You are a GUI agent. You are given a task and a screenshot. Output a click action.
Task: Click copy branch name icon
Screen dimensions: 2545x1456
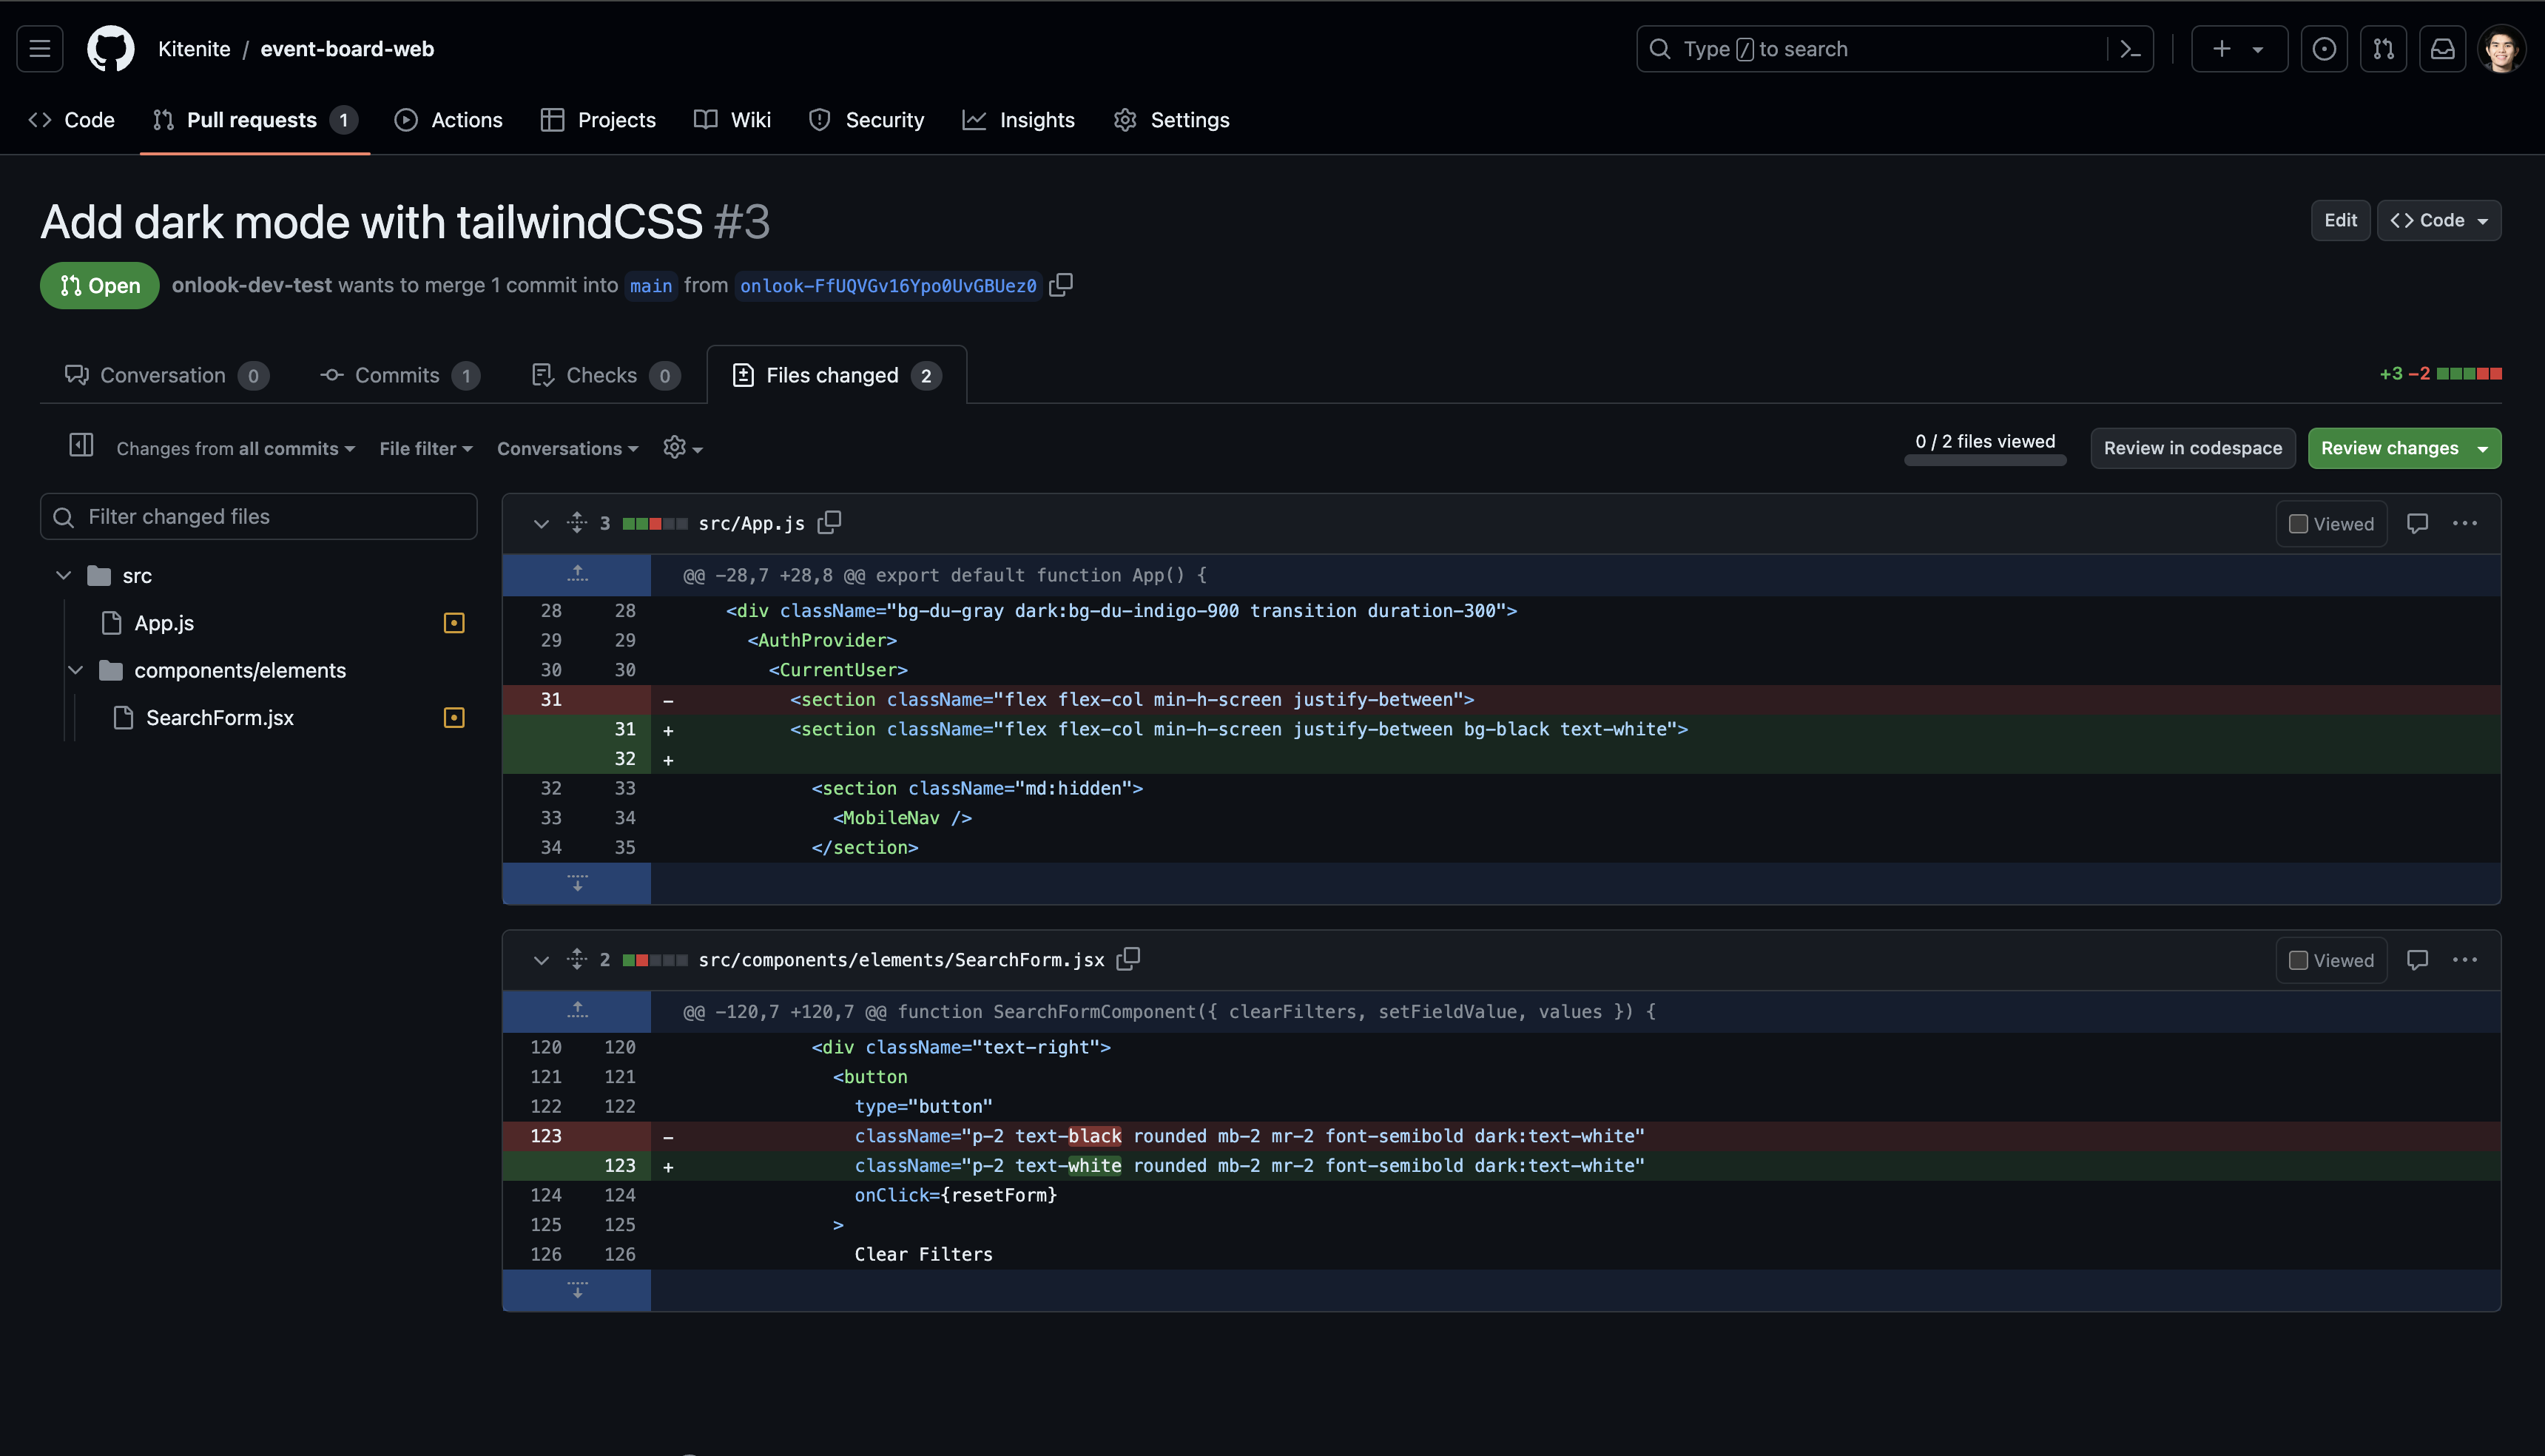coord(1061,285)
